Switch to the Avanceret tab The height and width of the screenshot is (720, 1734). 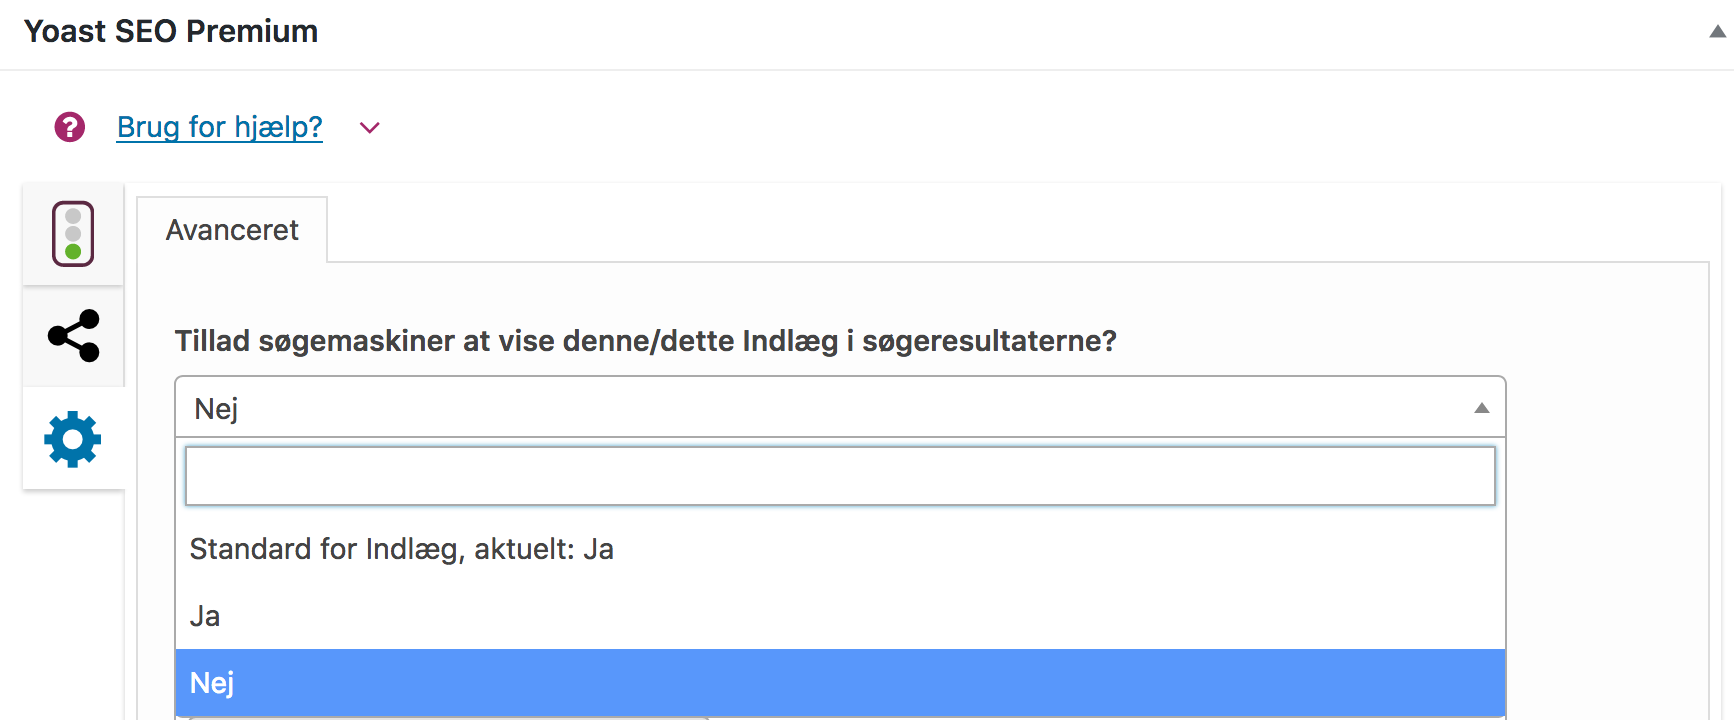tap(232, 231)
